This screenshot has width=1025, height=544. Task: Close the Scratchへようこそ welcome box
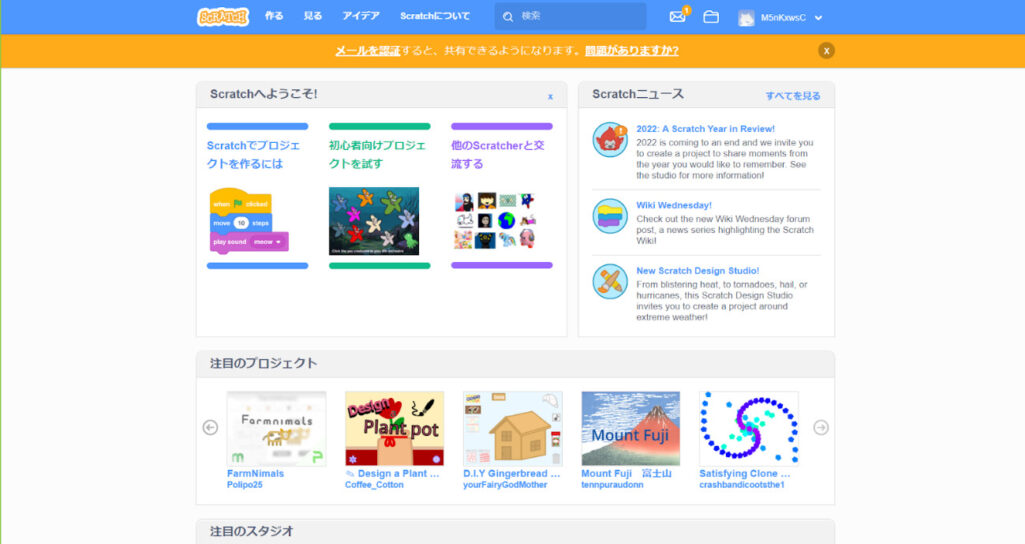[550, 96]
